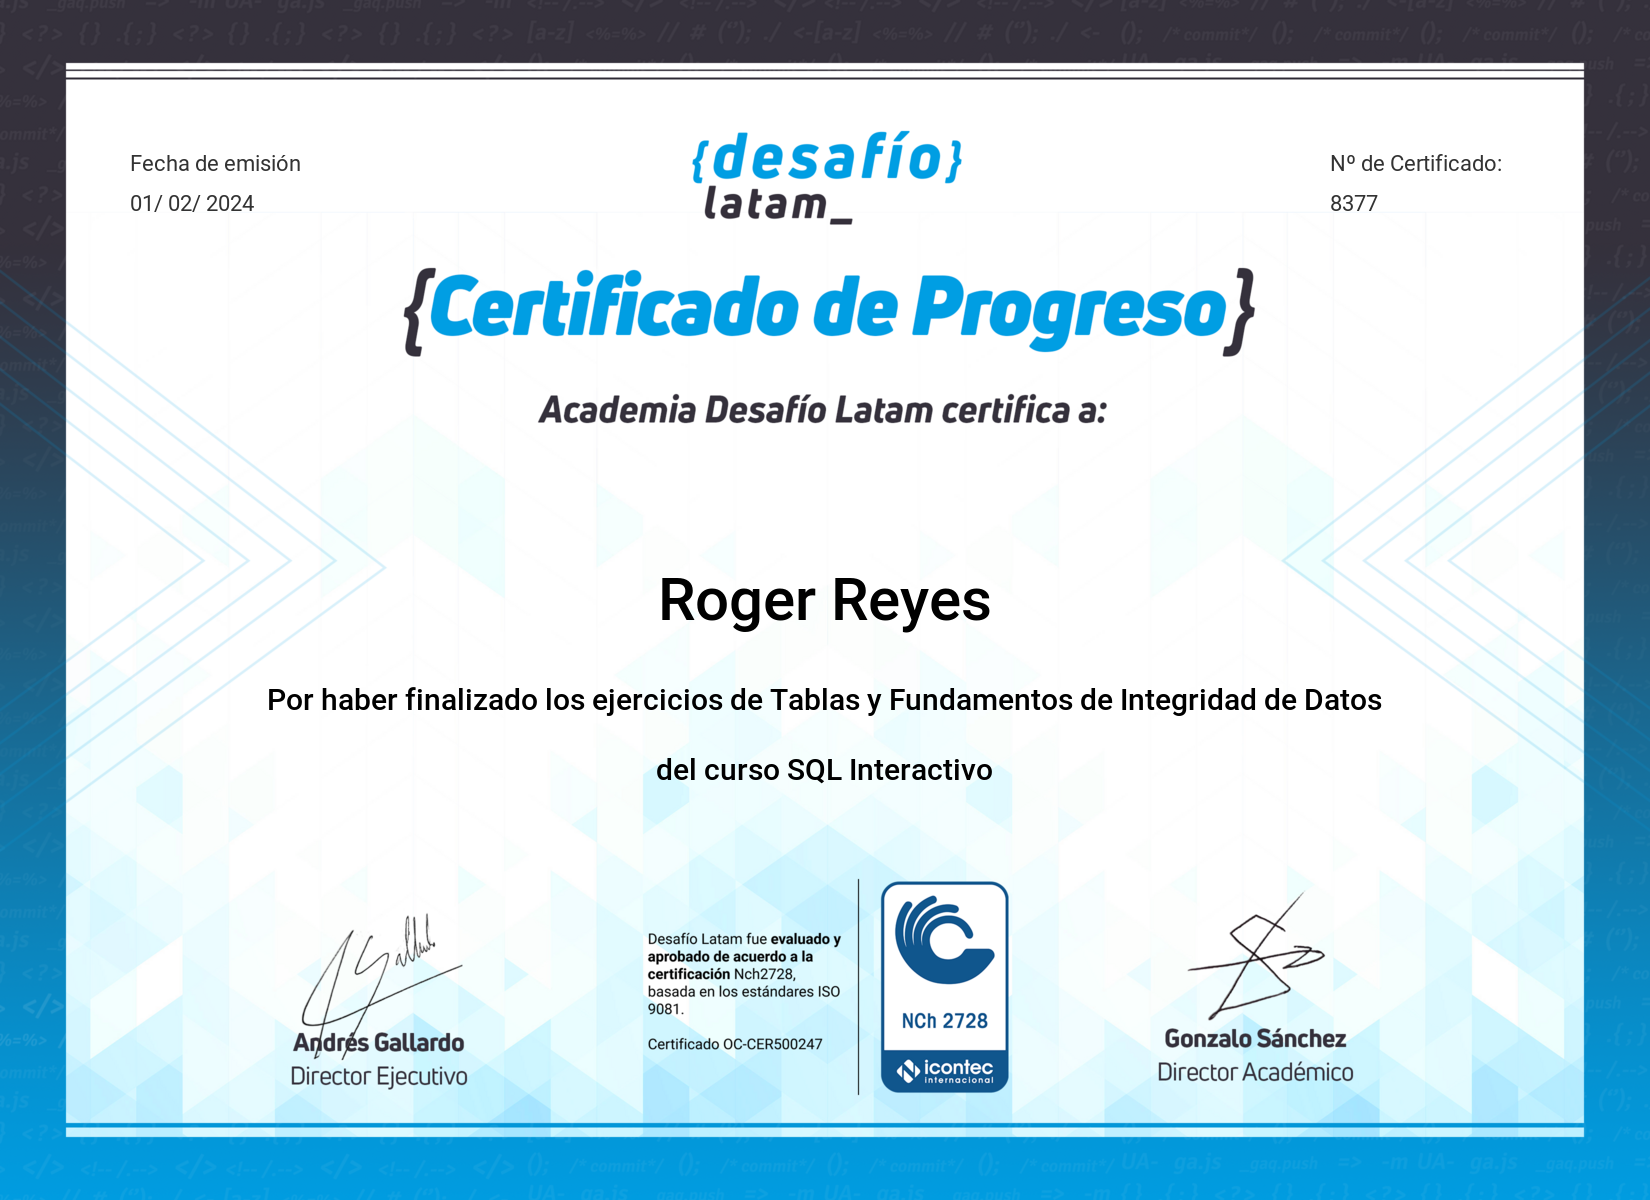Click the Icontec NCh 2728 certification badge

pos(945,987)
